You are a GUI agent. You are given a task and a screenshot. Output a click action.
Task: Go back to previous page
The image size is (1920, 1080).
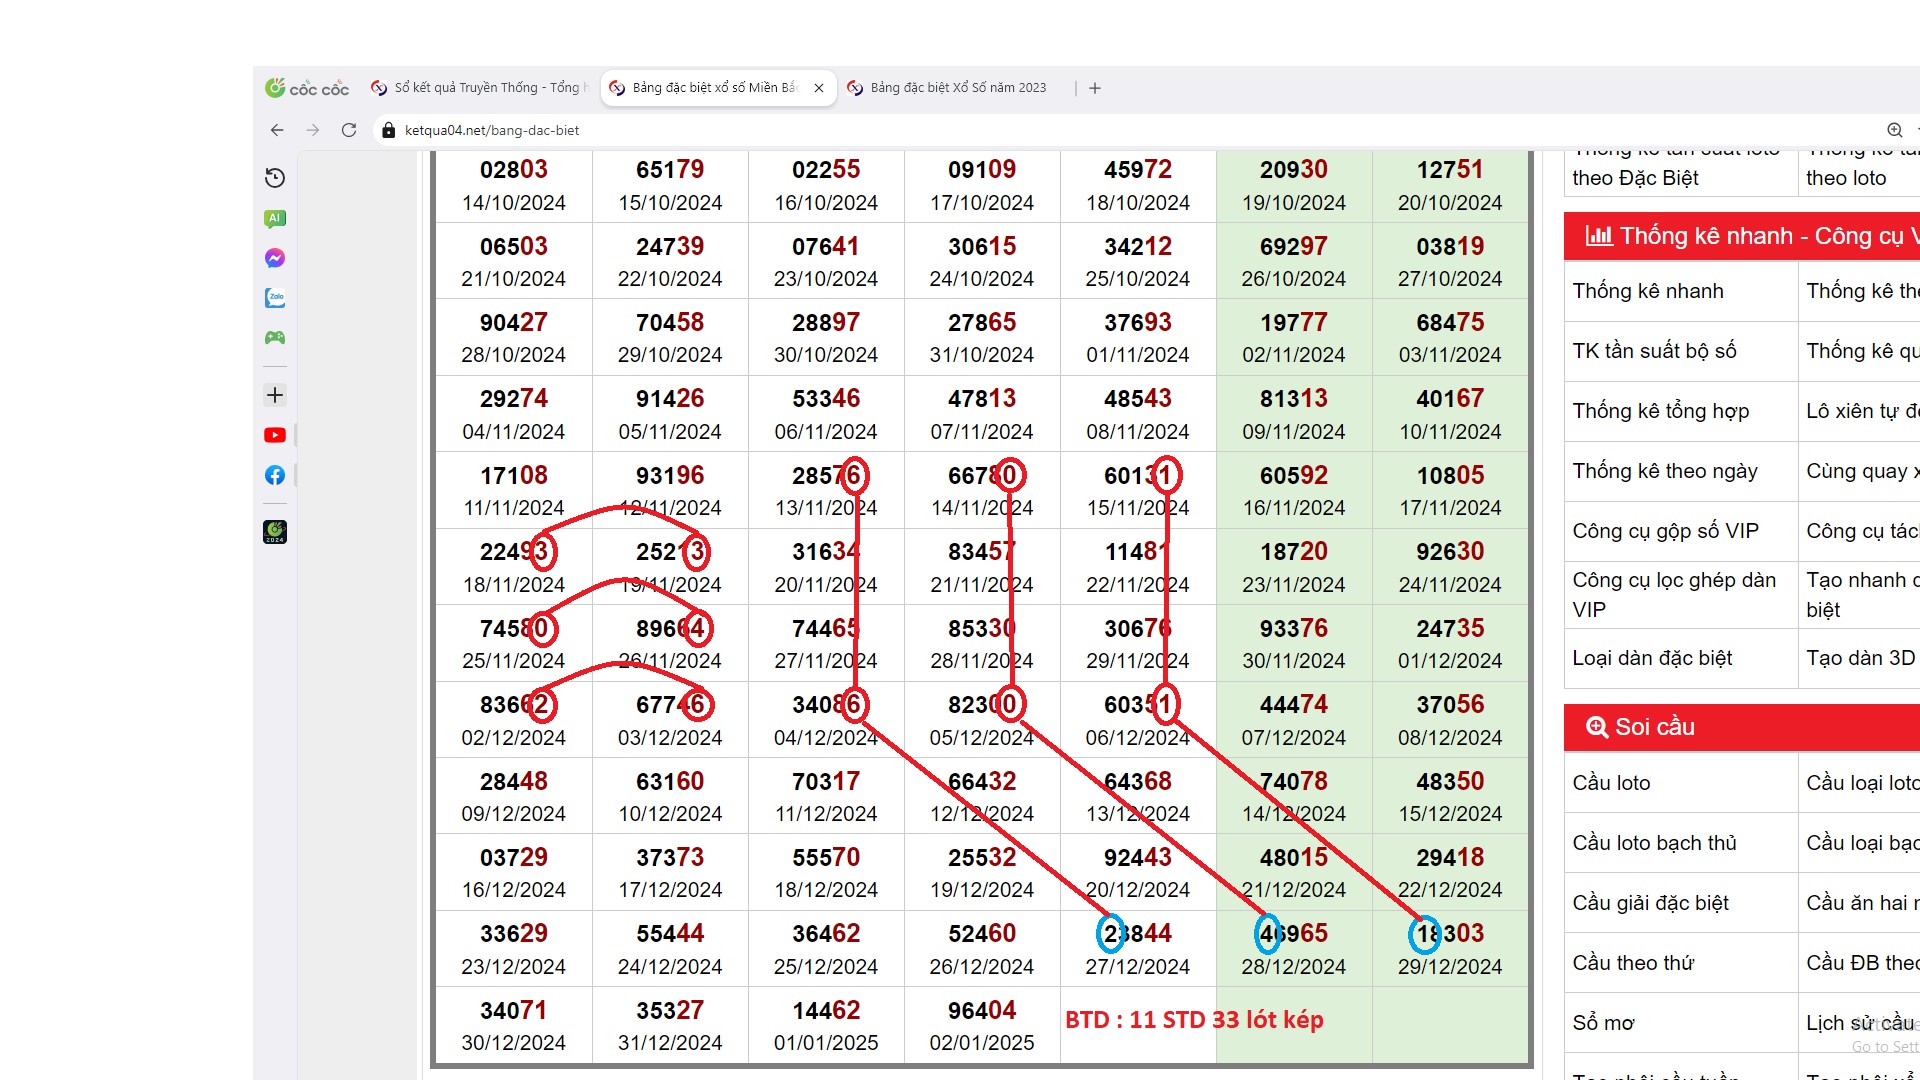pyautogui.click(x=277, y=130)
